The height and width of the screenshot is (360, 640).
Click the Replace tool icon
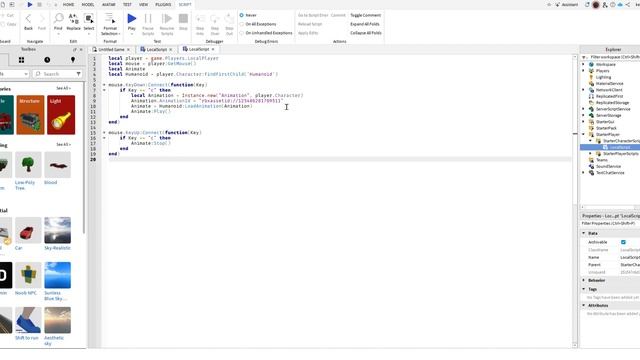(x=73, y=18)
